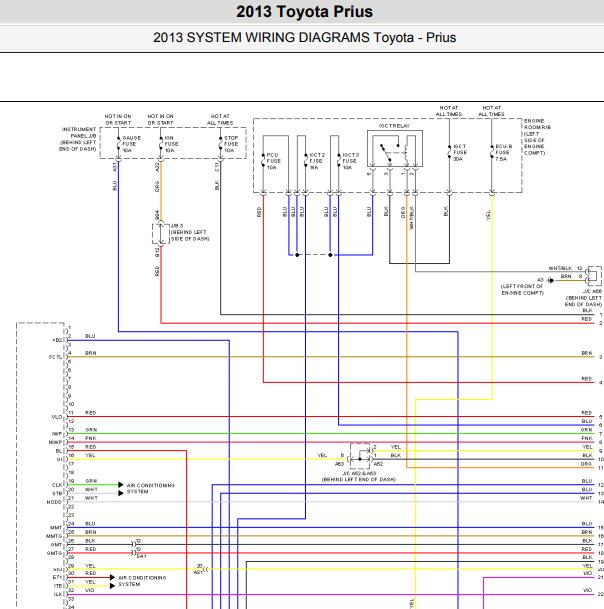Click the FCTL terminal label

pos(55,357)
